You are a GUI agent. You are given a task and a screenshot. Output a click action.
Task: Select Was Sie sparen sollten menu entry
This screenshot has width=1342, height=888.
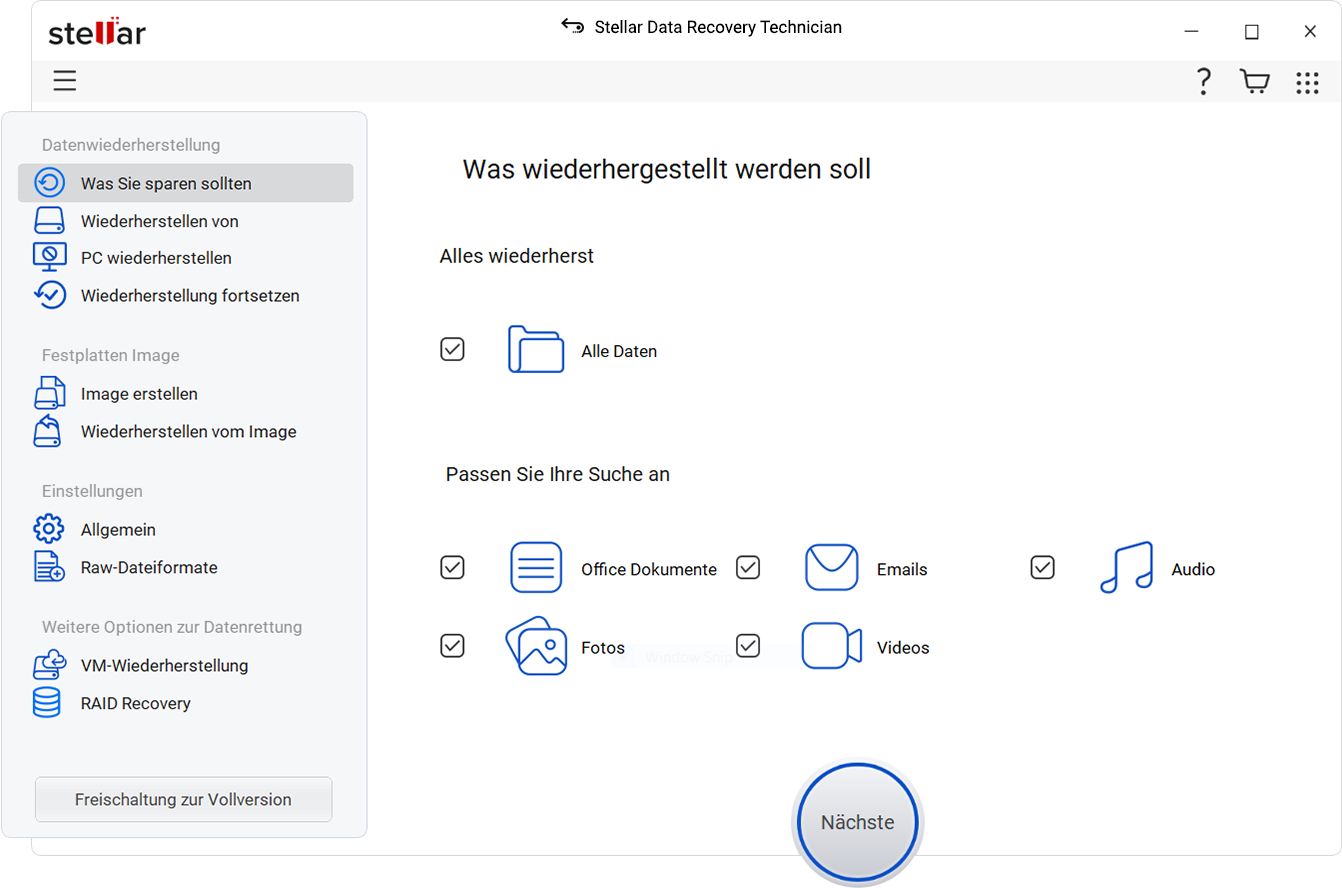coord(186,183)
